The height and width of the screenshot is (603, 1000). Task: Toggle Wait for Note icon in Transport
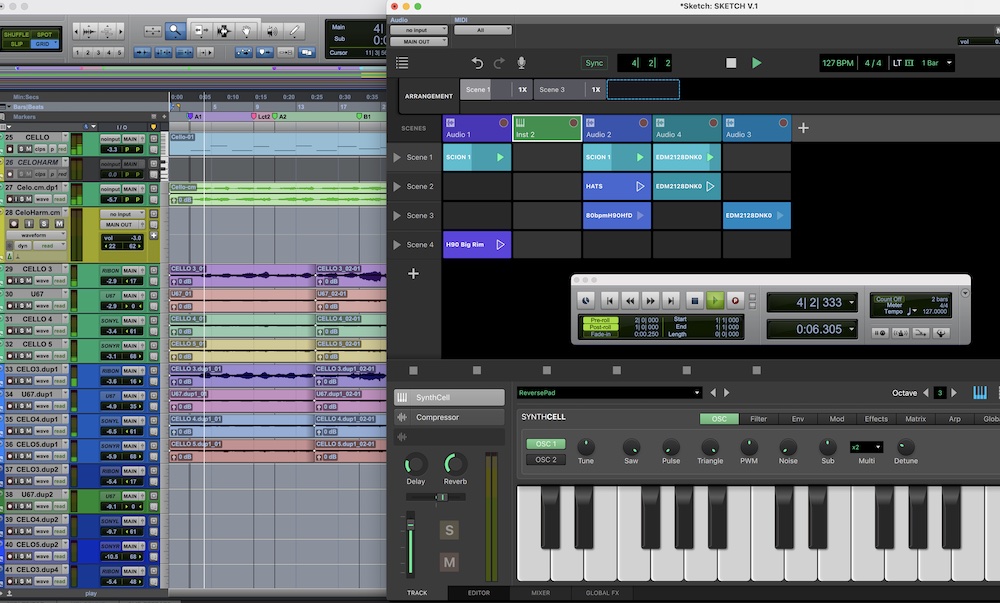[880, 333]
